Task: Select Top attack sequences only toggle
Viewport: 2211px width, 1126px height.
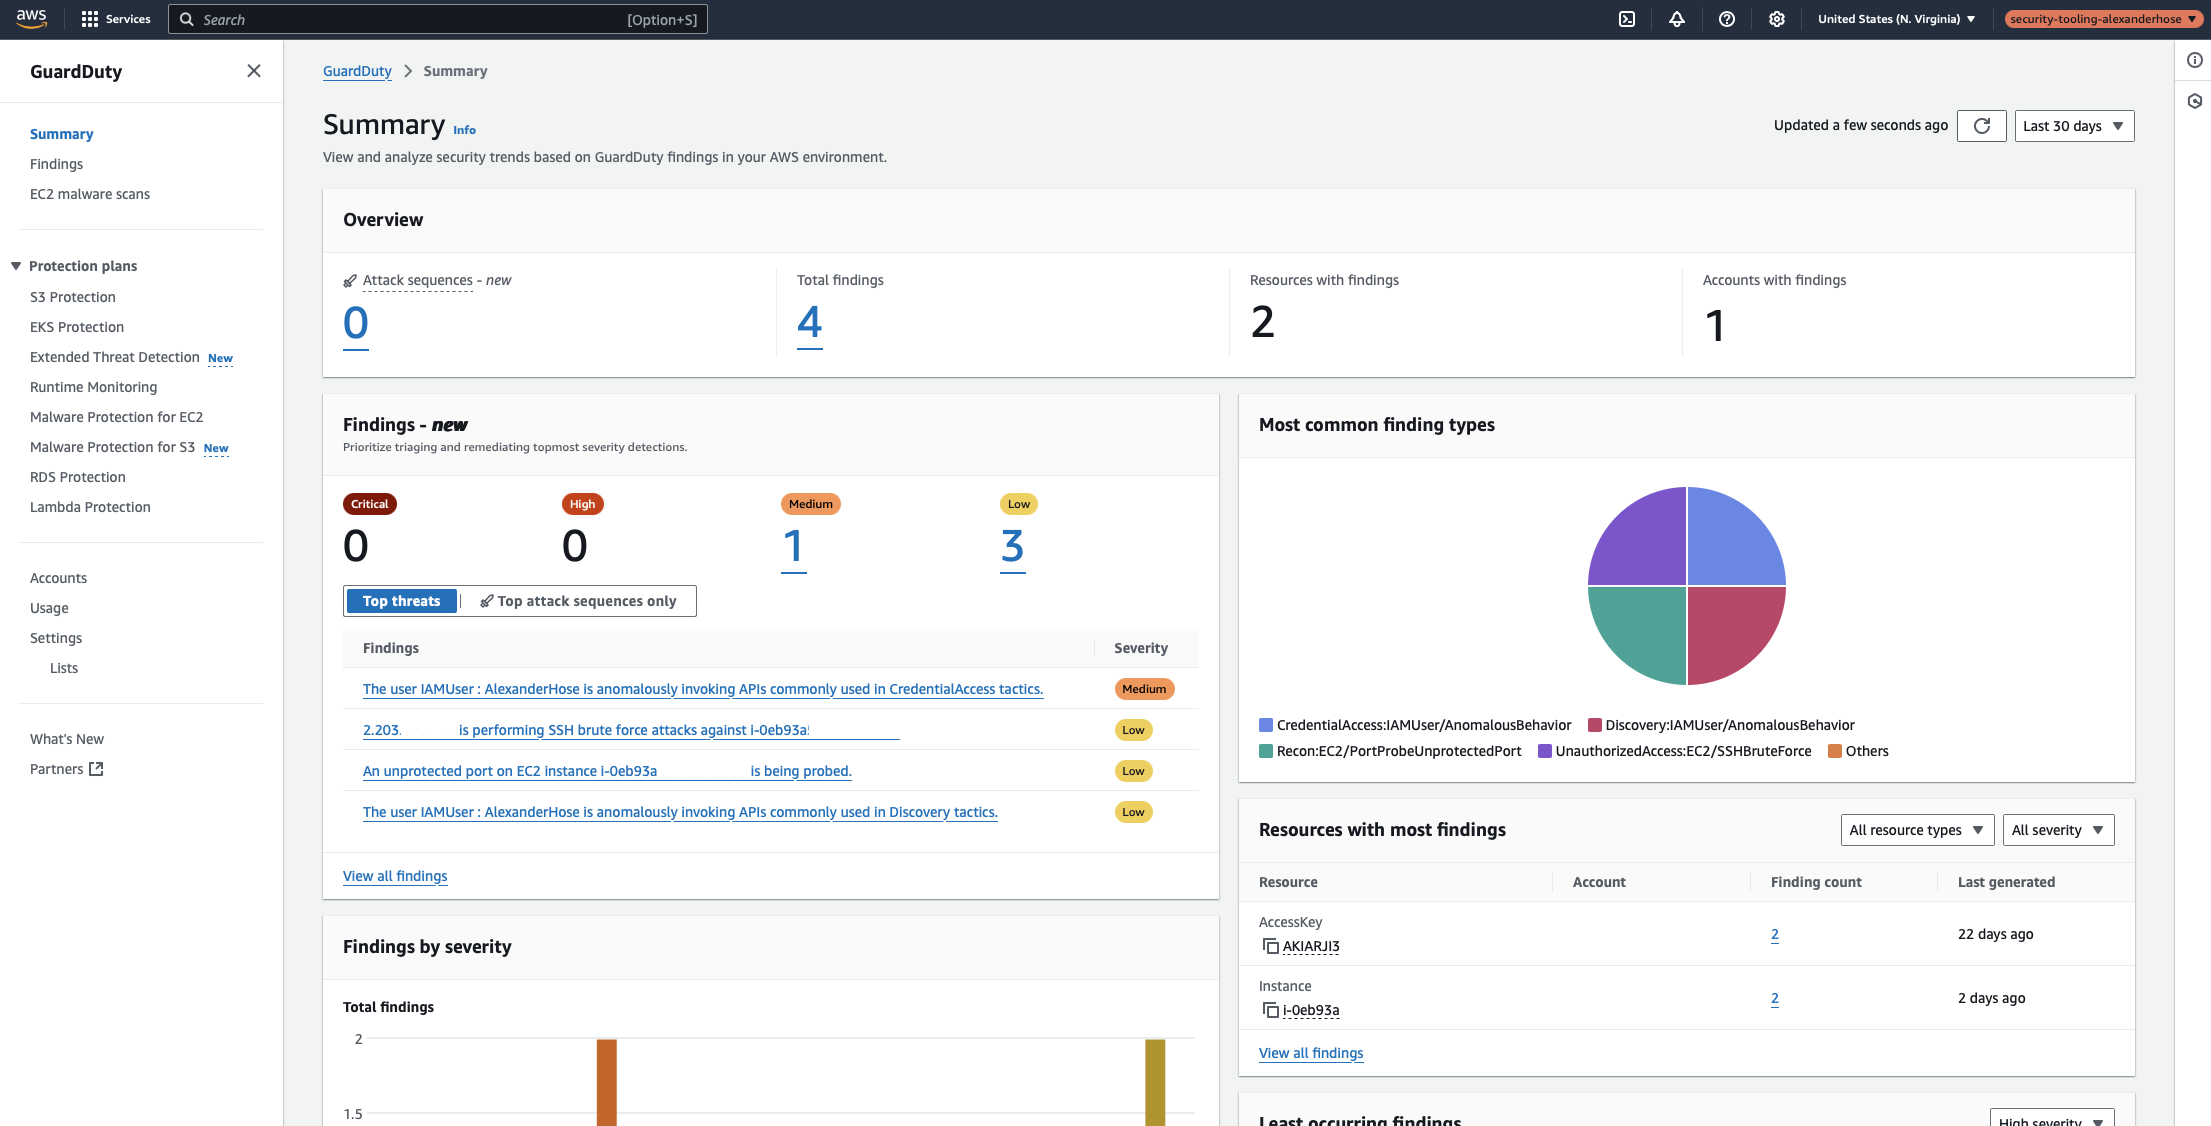Action: tap(578, 601)
